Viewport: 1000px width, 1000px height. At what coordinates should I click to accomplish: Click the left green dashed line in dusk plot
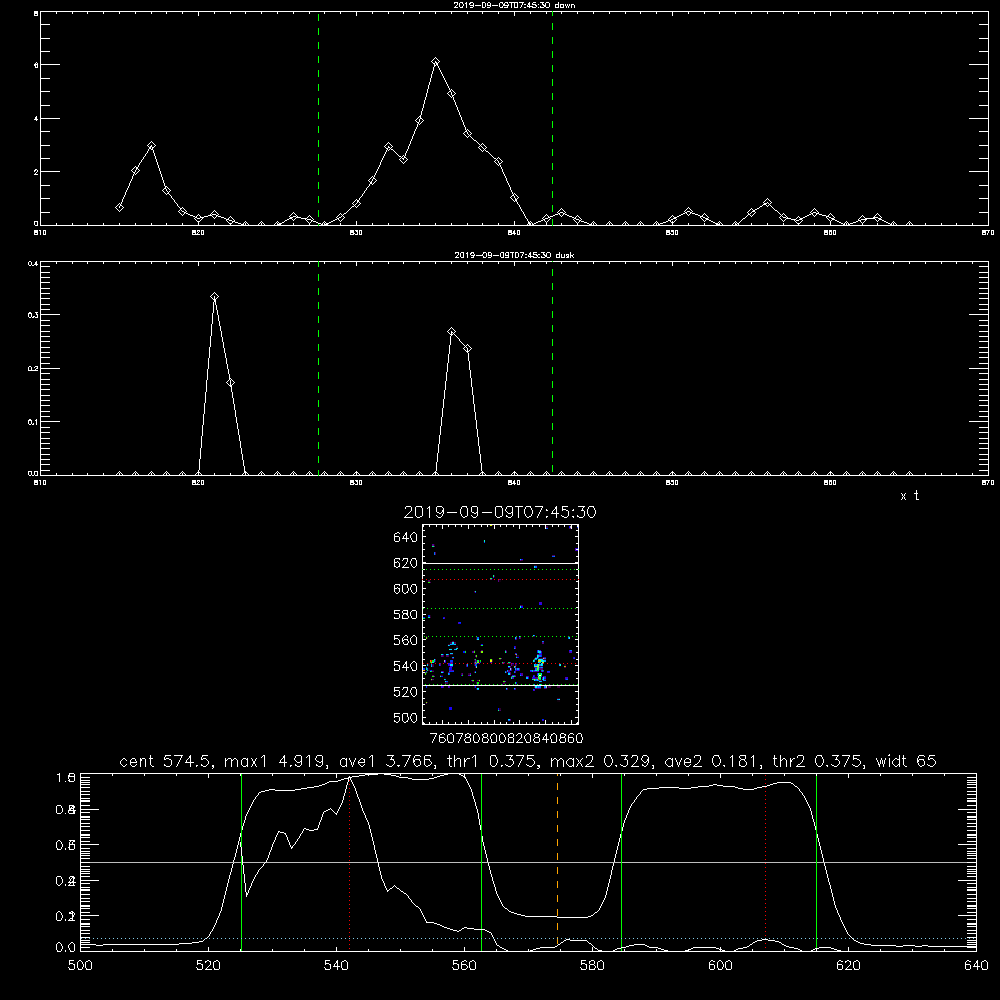(319, 369)
